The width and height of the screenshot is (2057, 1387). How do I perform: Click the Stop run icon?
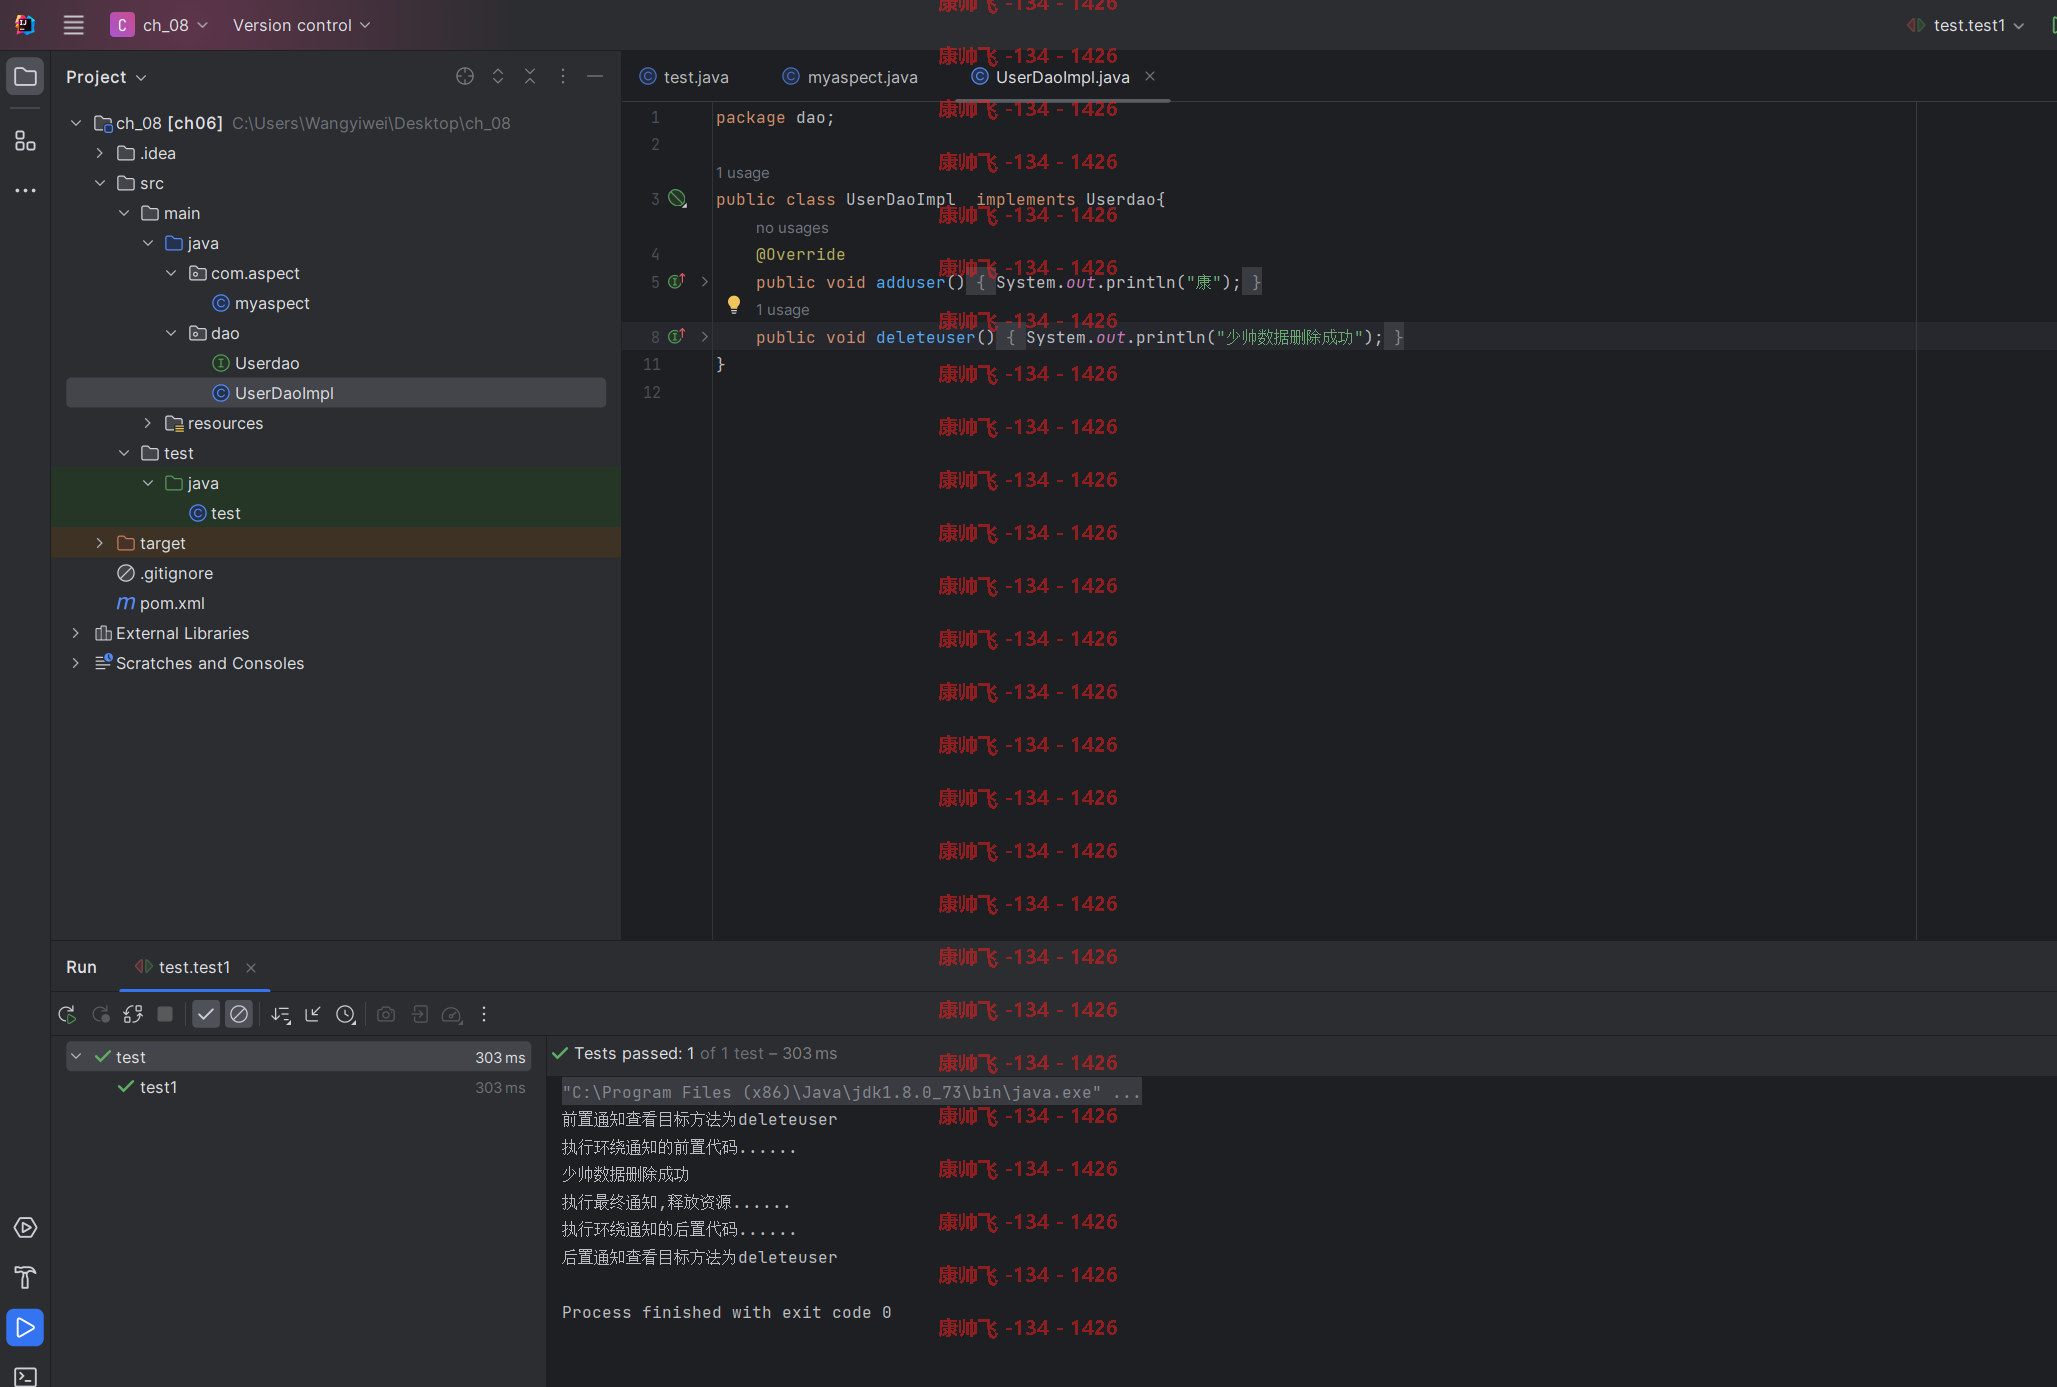[x=165, y=1014]
